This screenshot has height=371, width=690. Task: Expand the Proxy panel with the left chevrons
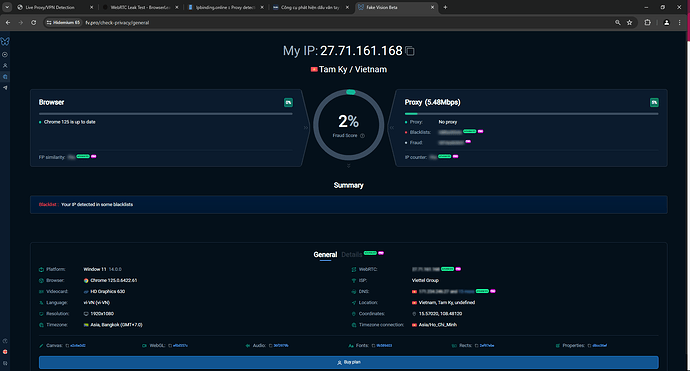[x=391, y=128]
